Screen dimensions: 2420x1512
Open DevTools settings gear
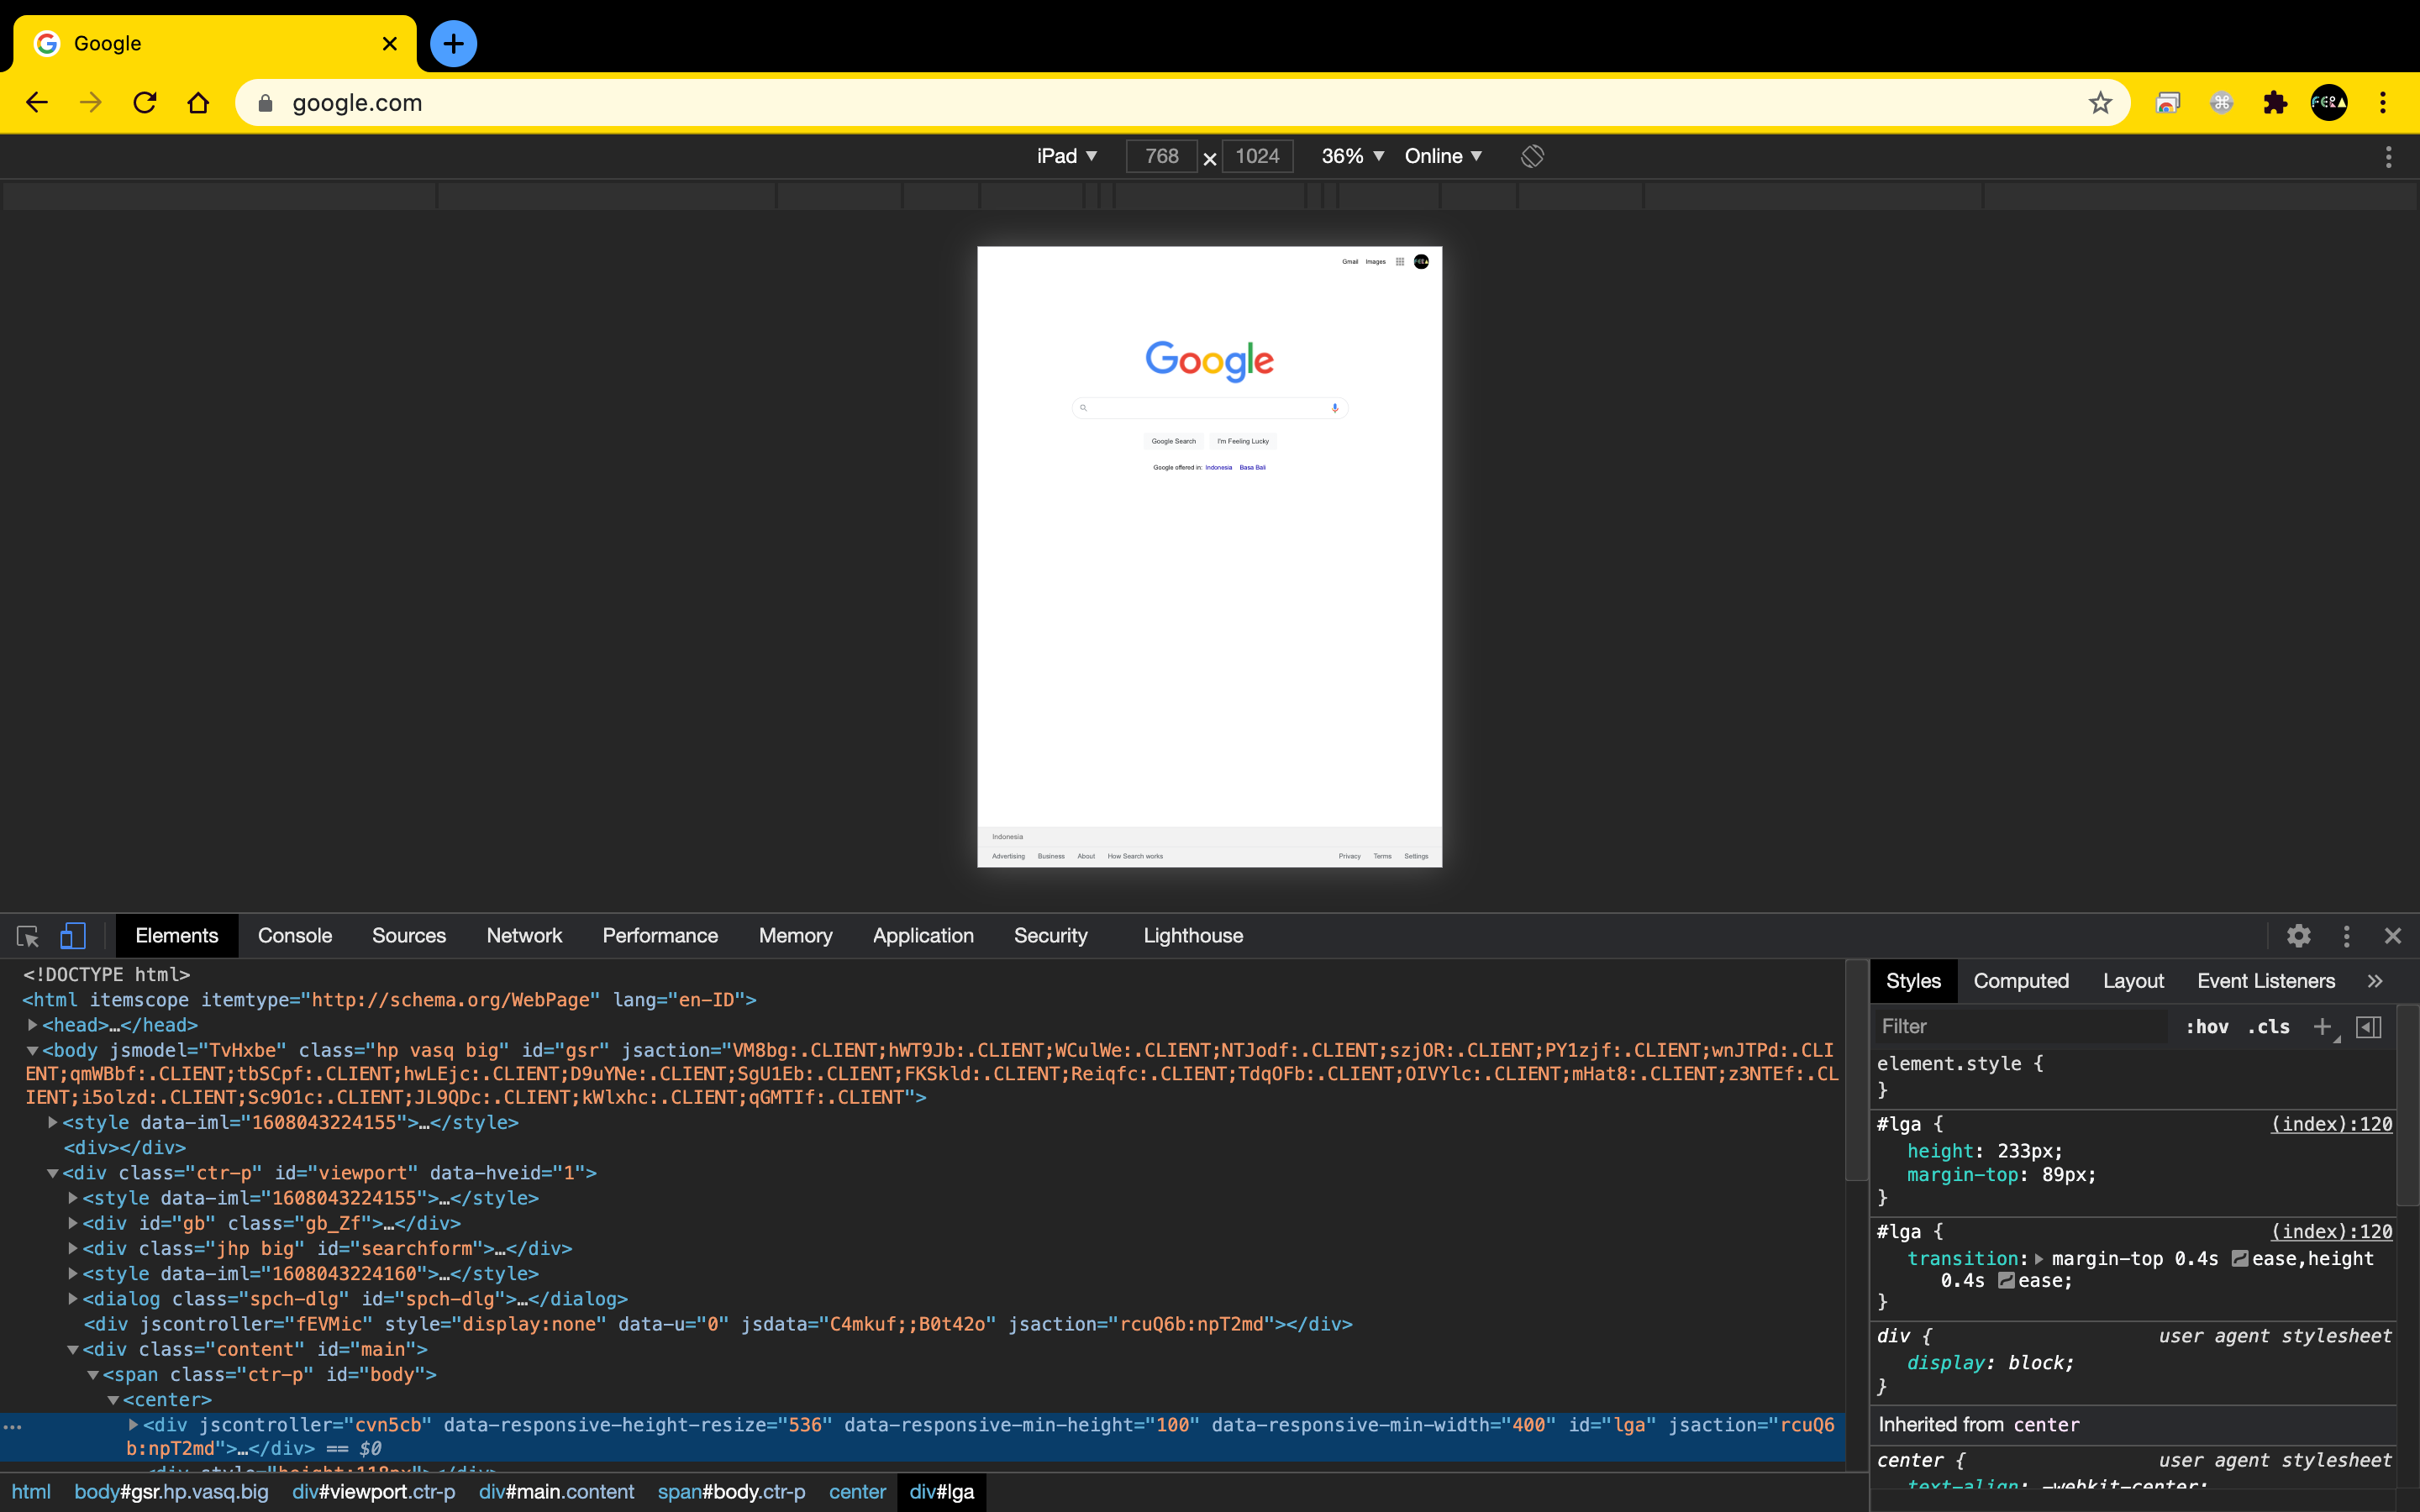point(2298,936)
